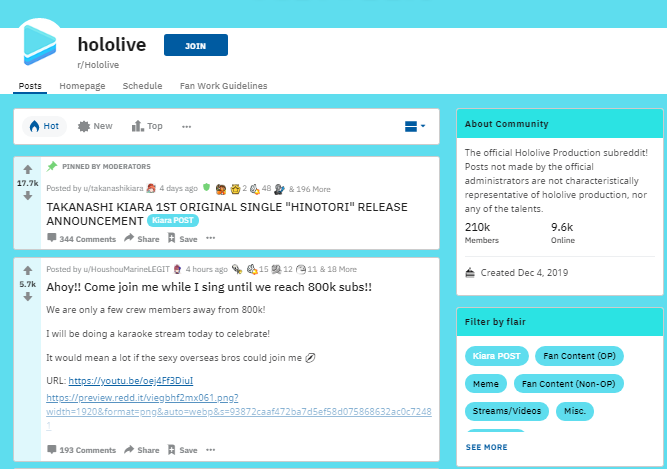The image size is (667, 469).
Task: Click the silver award icon on pinned post
Action: pos(278,189)
